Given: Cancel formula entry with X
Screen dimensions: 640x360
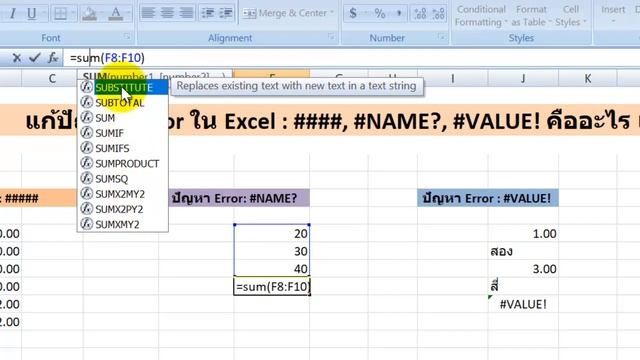Looking at the screenshot, I should 17,58.
